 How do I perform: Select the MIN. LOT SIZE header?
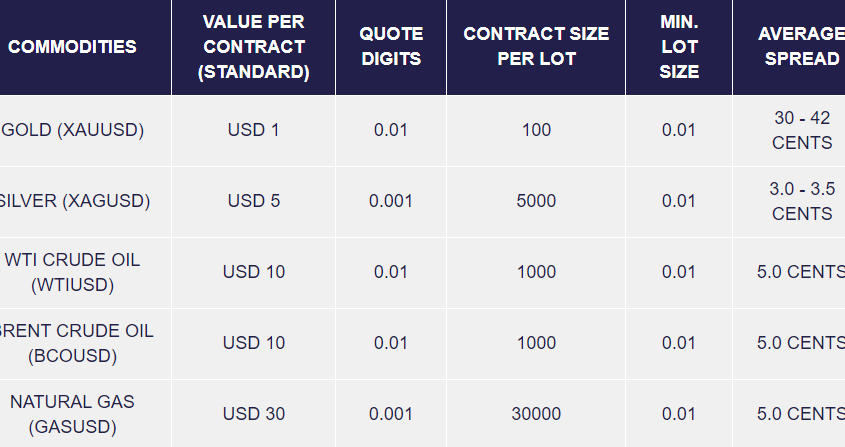pyautogui.click(x=679, y=47)
